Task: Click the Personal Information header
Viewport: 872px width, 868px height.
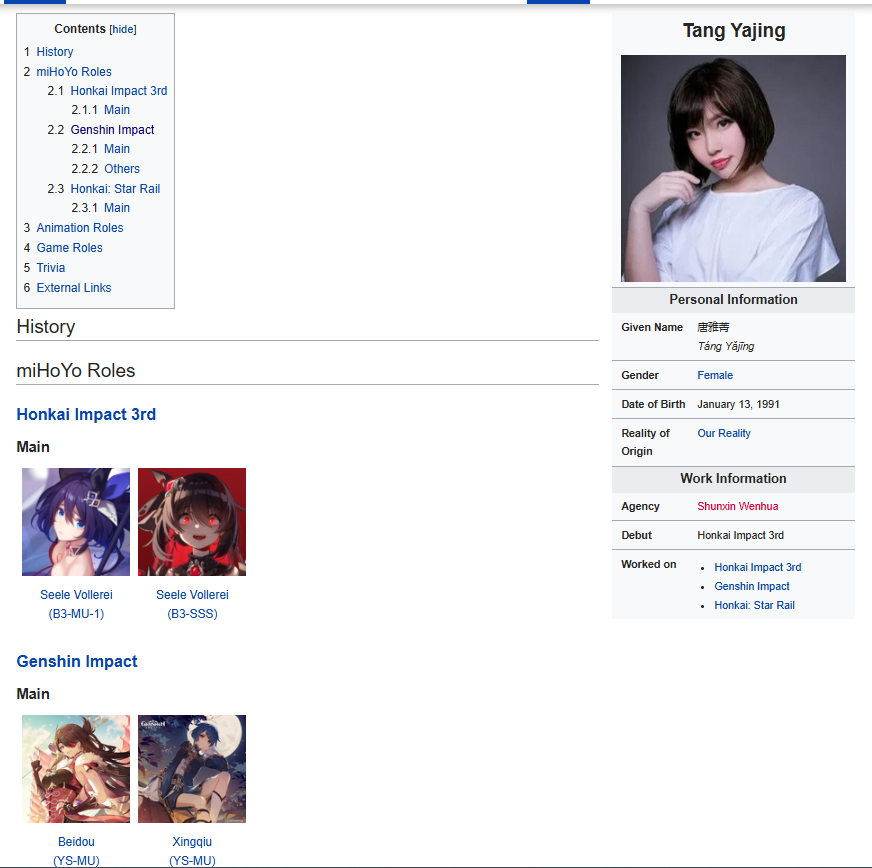Action: (733, 300)
